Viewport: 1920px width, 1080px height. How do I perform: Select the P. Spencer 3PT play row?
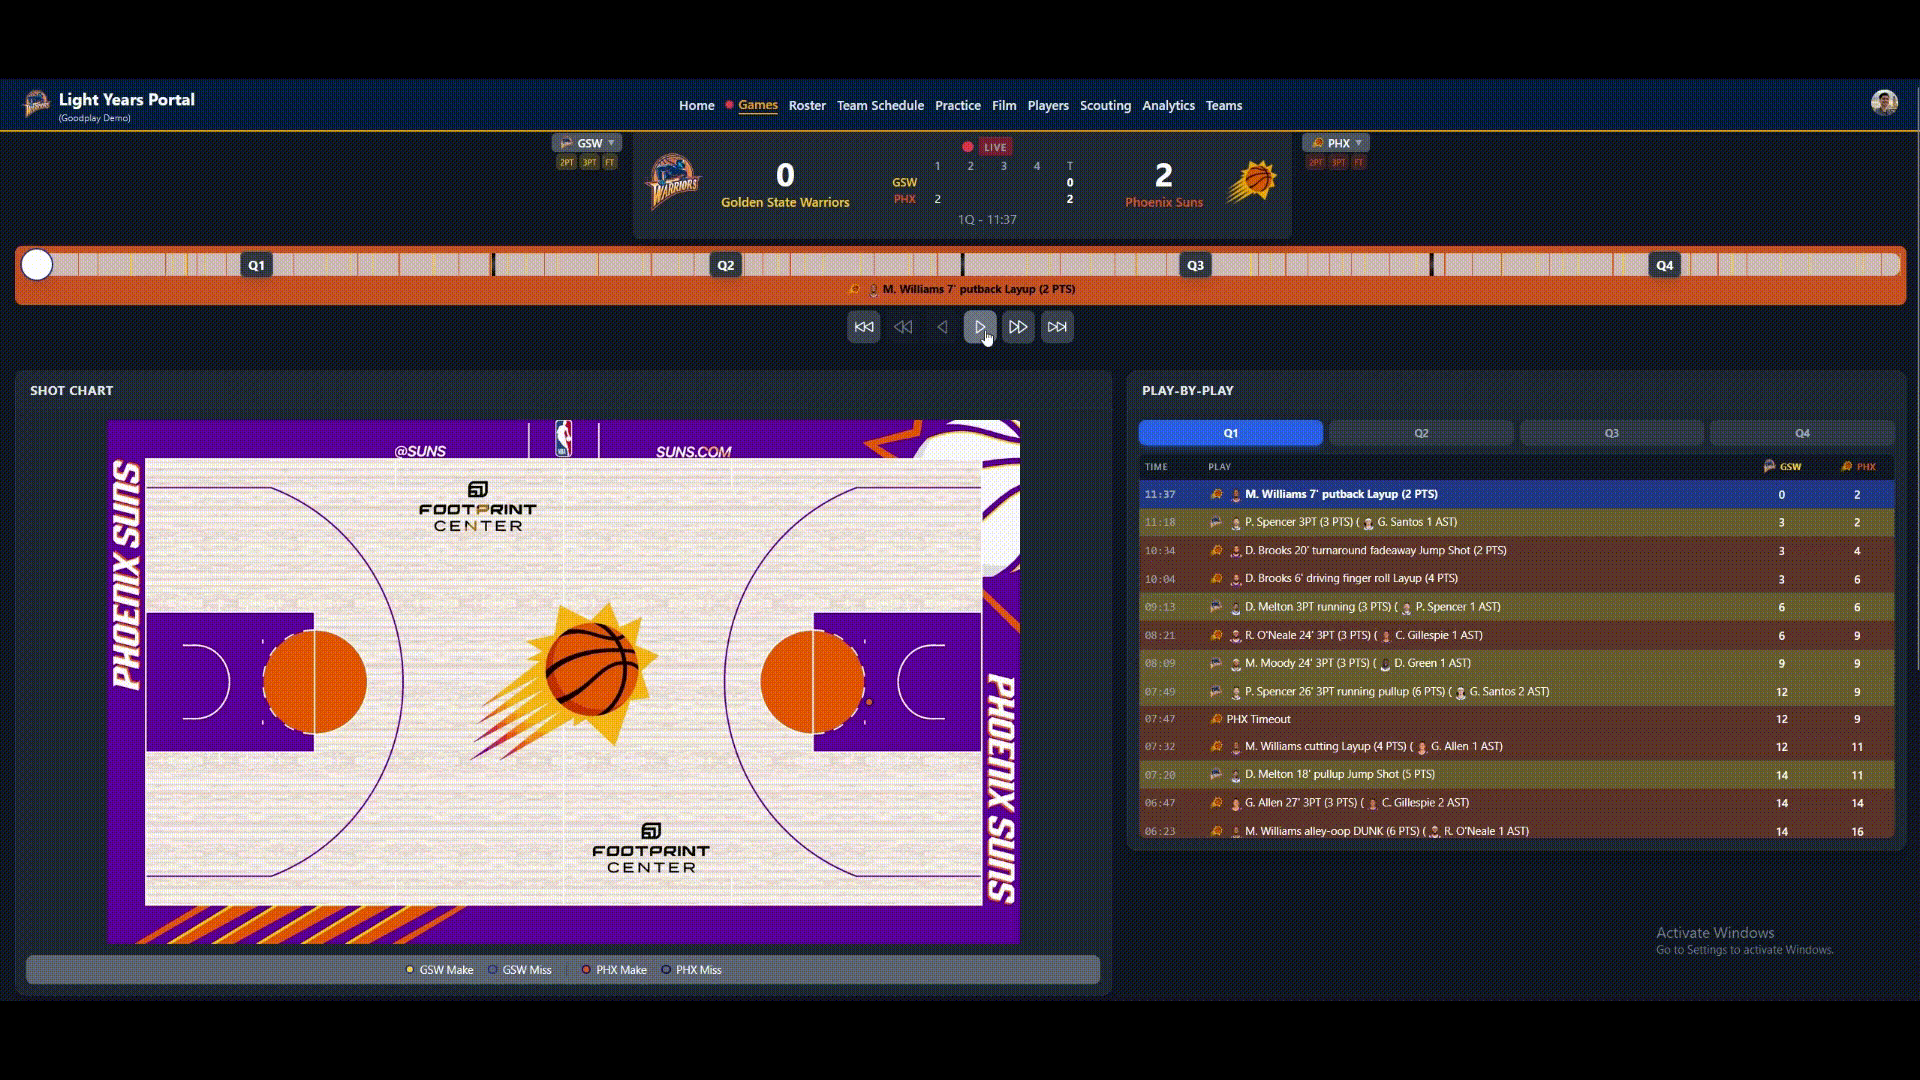(1400, 522)
